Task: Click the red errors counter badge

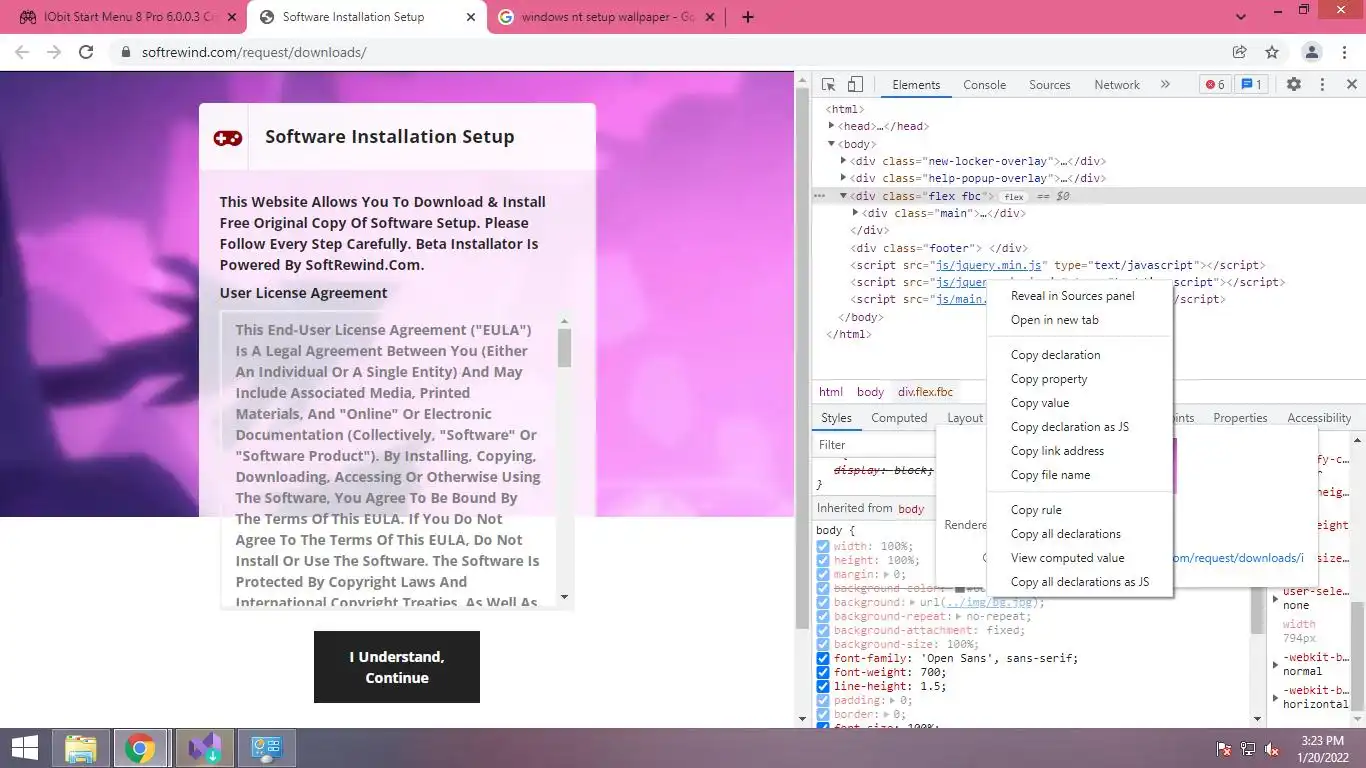Action: [1215, 85]
